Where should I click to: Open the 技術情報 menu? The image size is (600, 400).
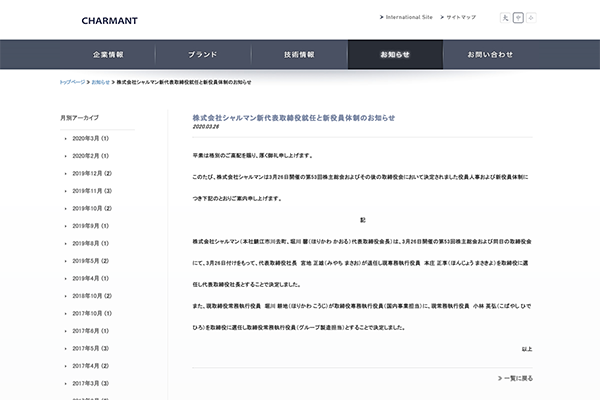click(299, 54)
